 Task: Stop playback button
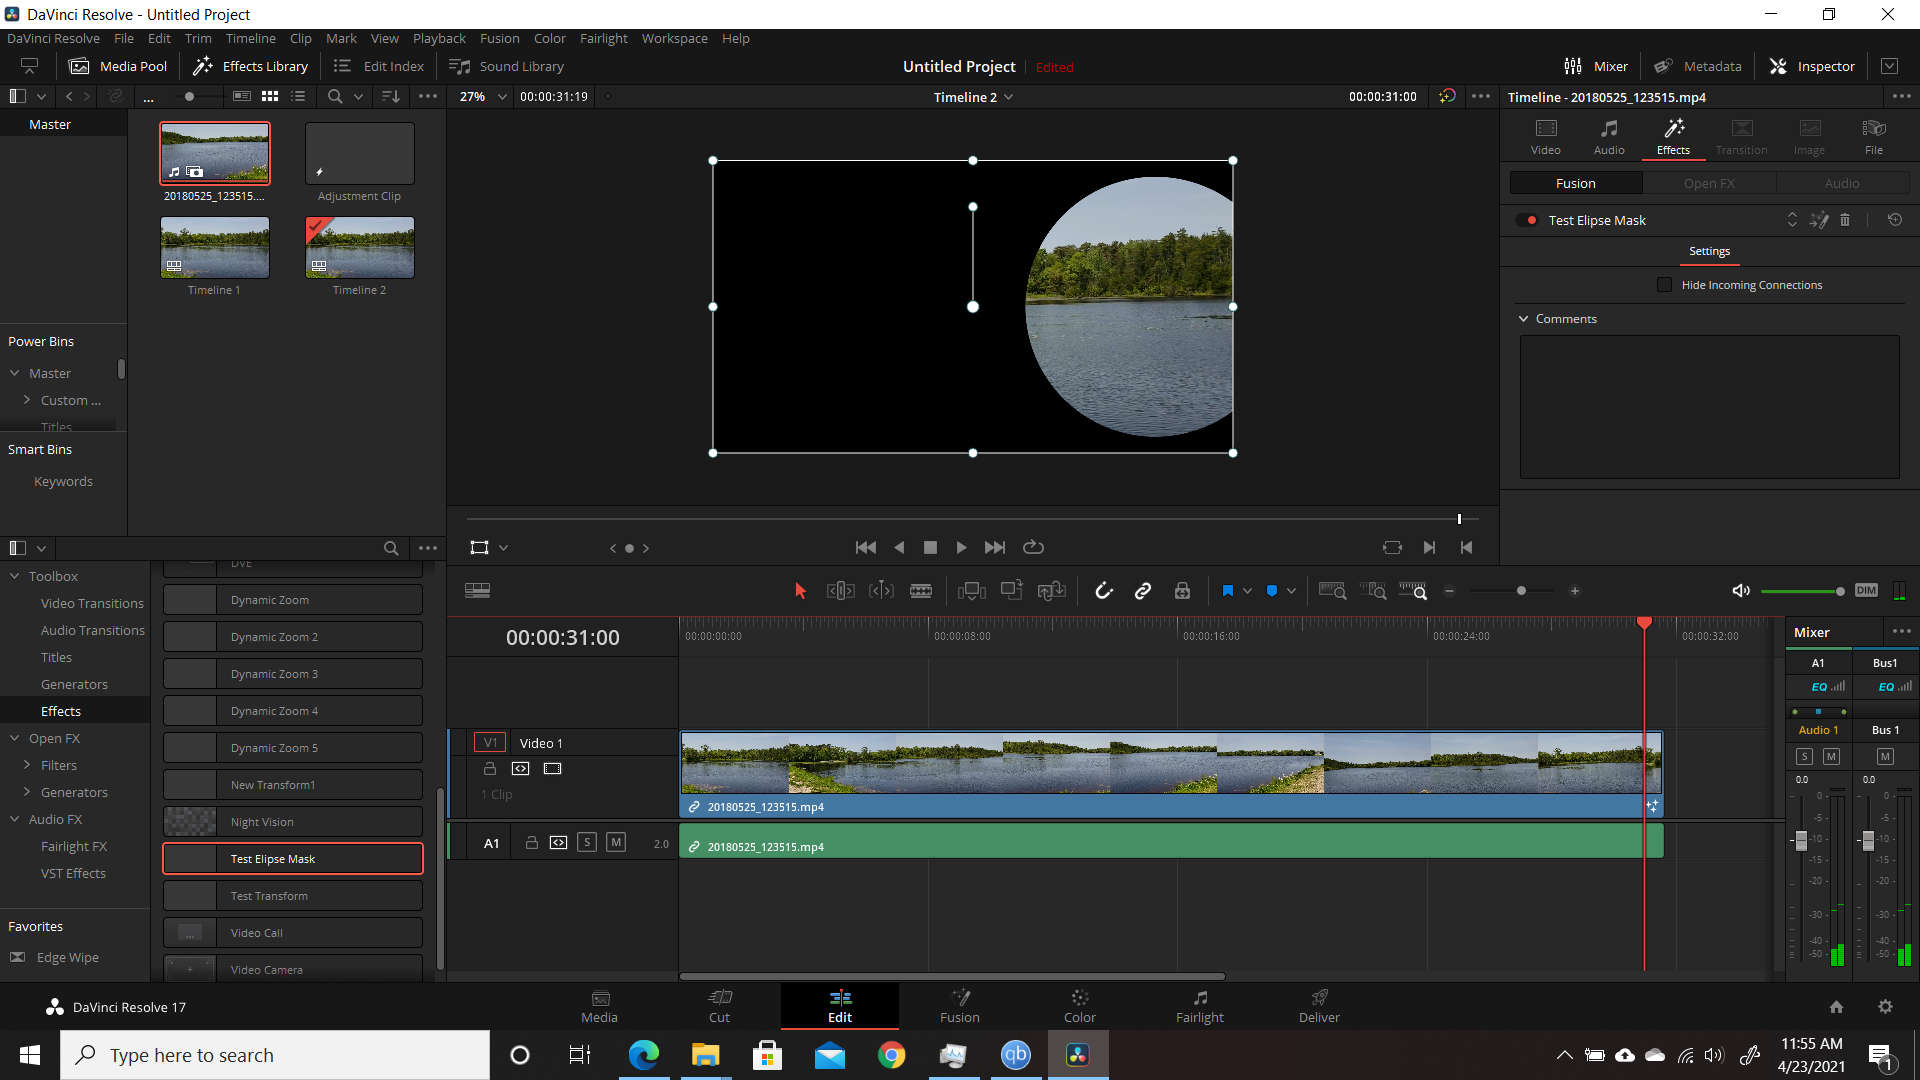pos(930,547)
